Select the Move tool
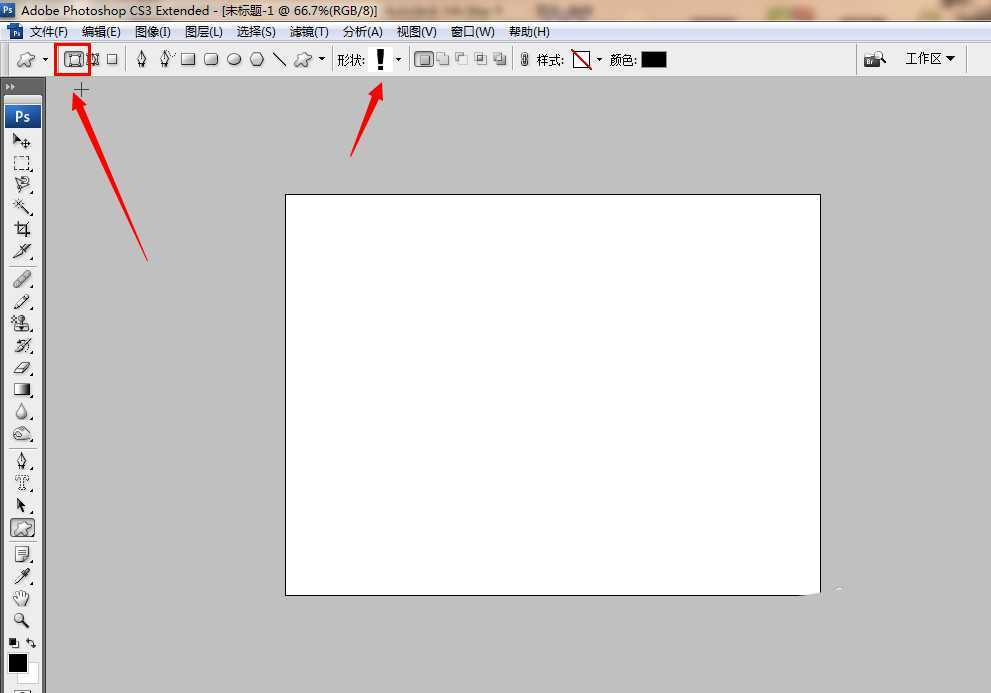The height and width of the screenshot is (693, 991). (x=22, y=141)
